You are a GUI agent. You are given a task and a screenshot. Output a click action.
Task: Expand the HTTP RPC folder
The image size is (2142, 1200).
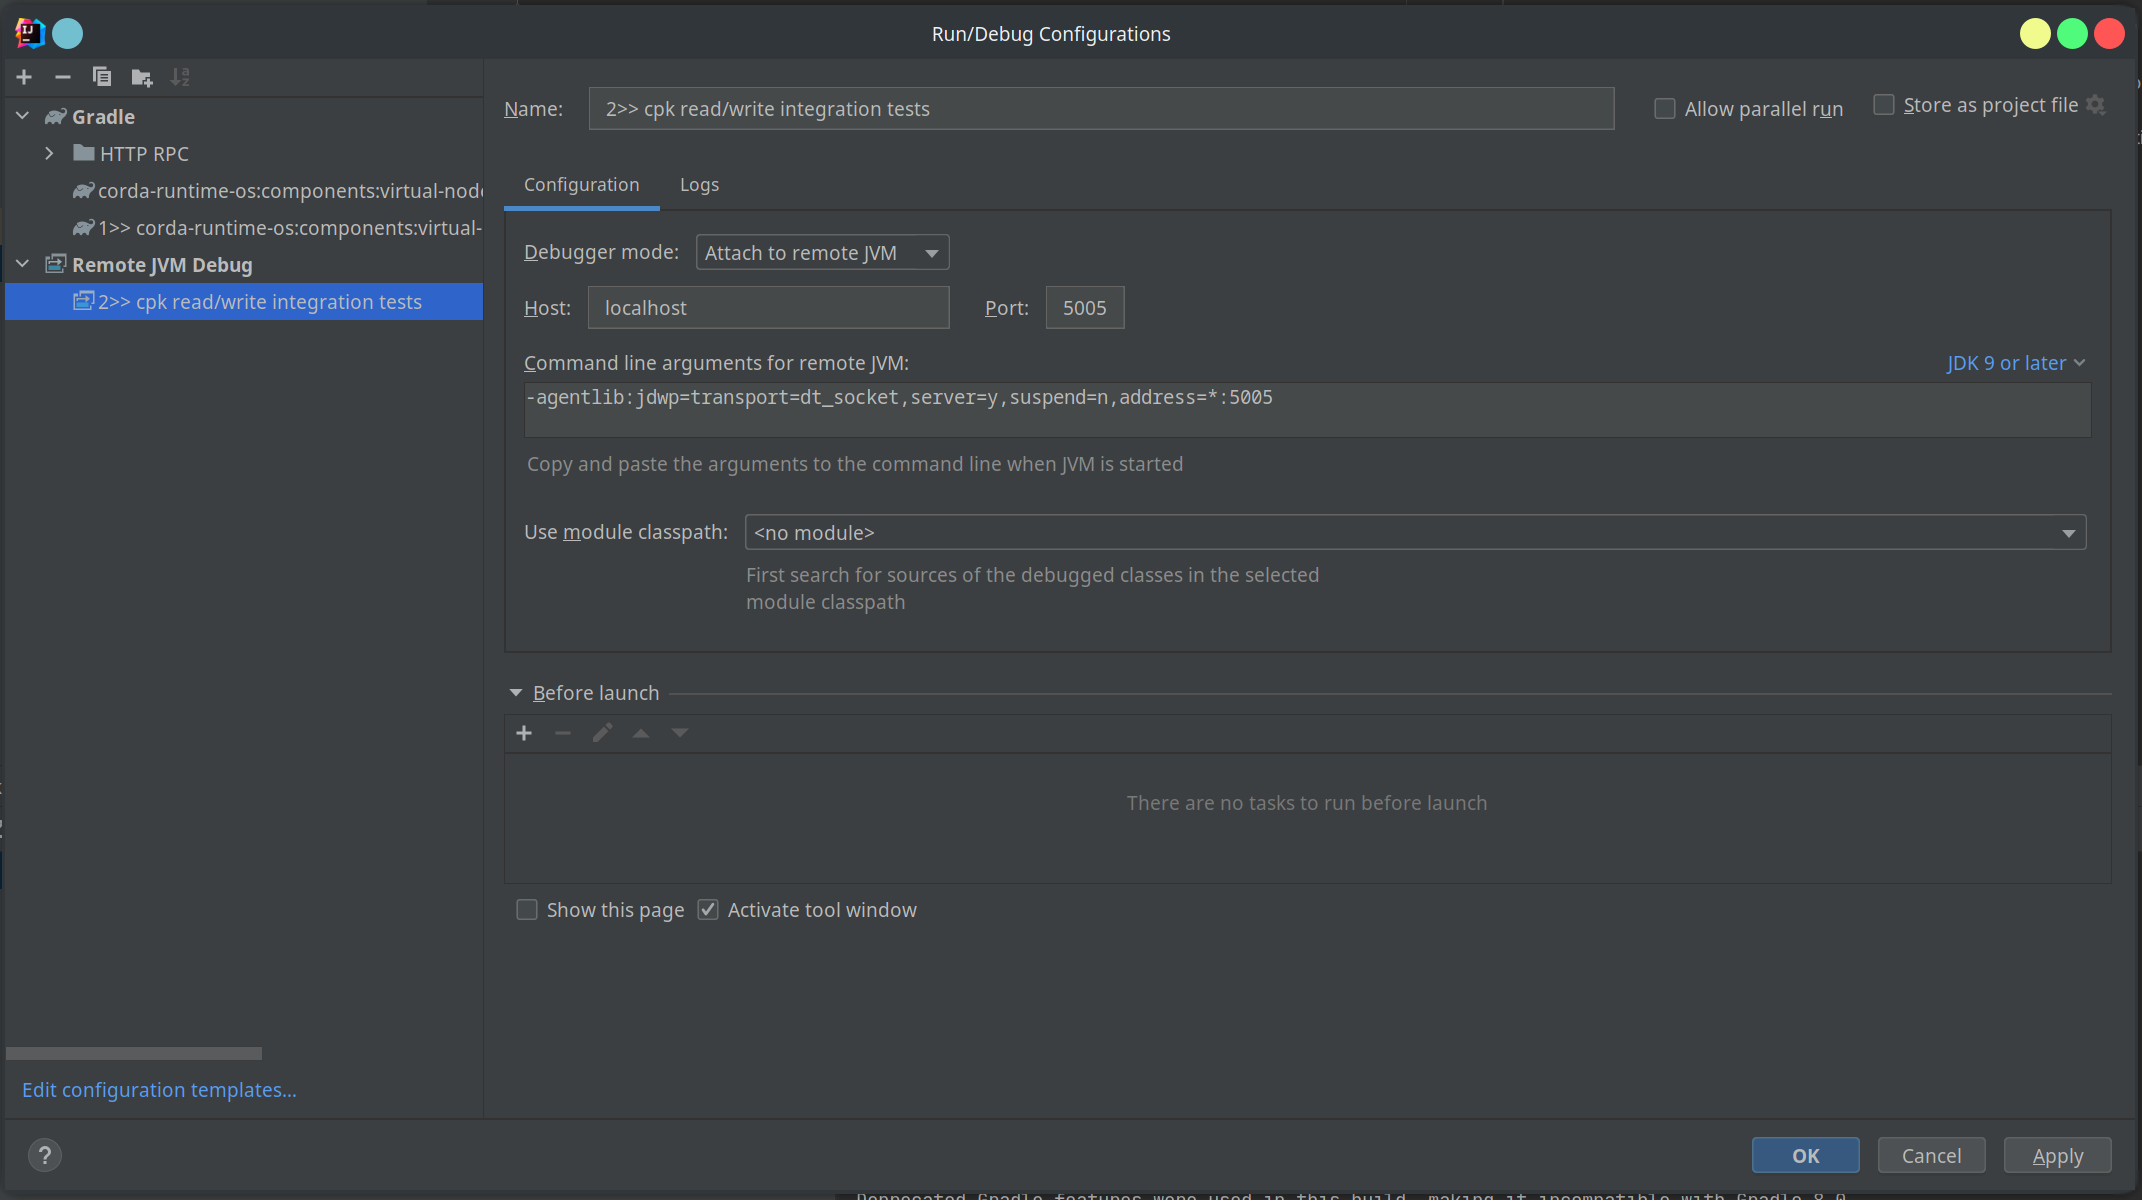49,153
